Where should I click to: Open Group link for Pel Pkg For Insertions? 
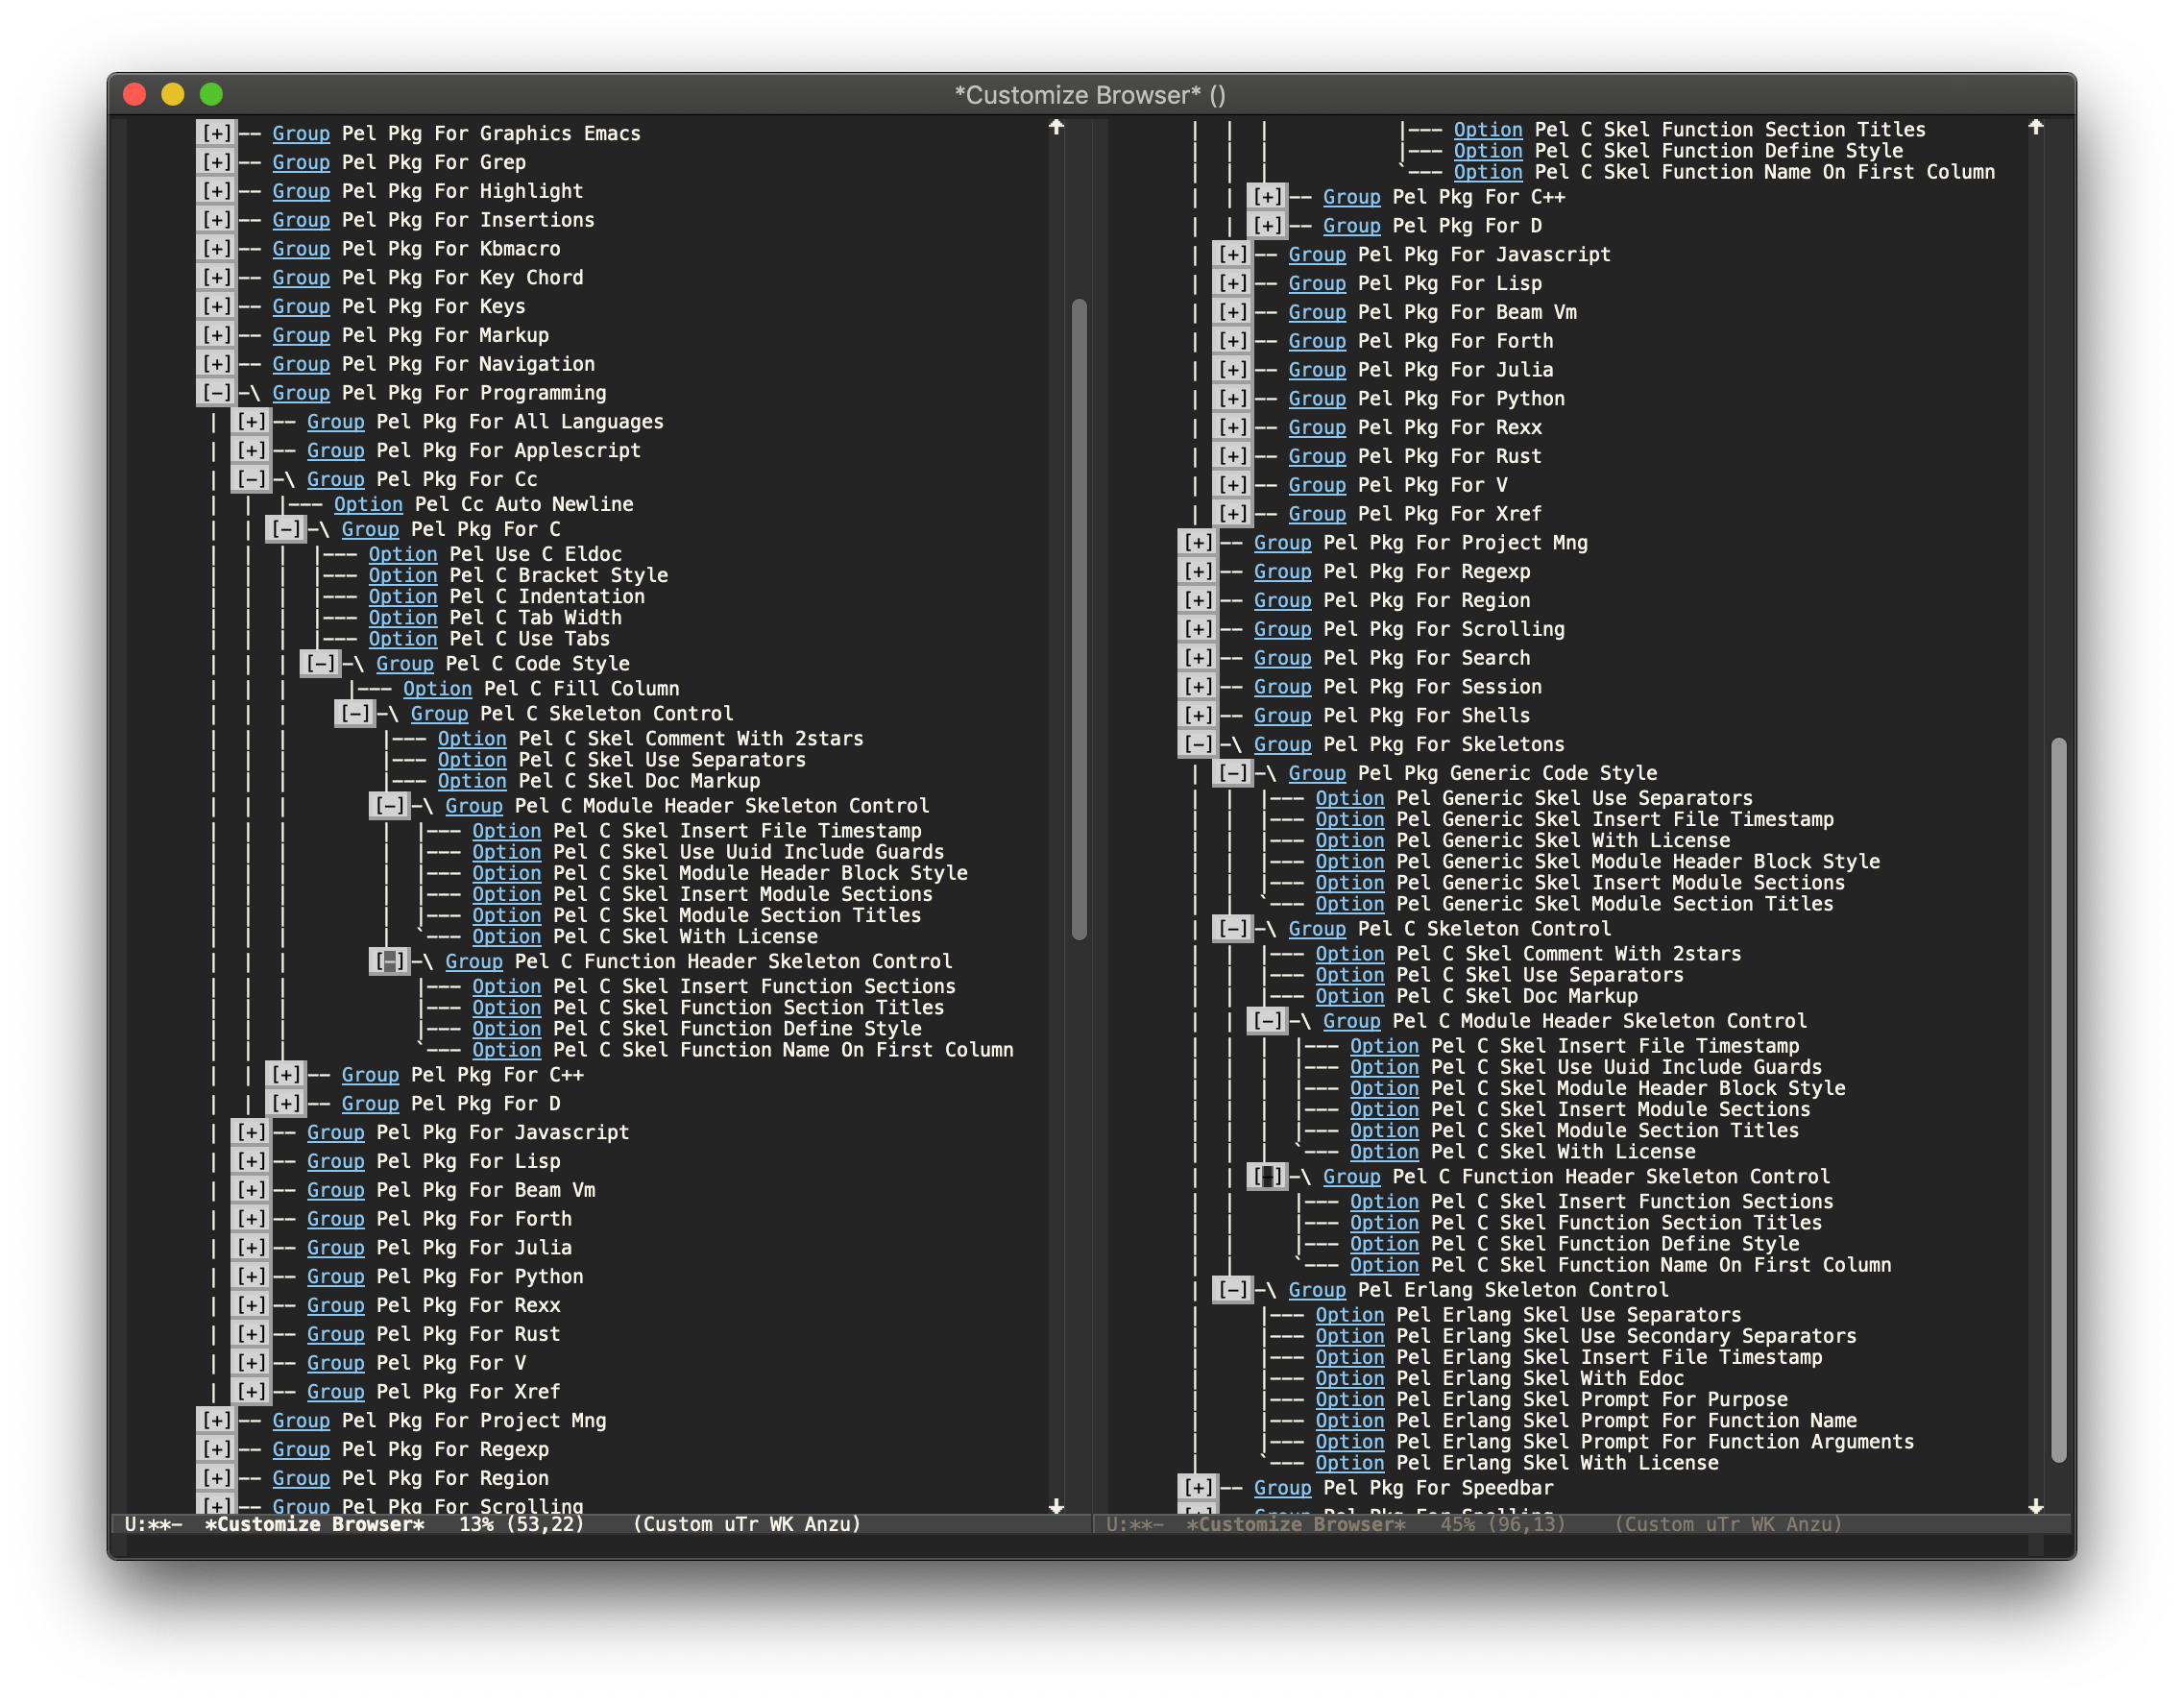coord(301,220)
